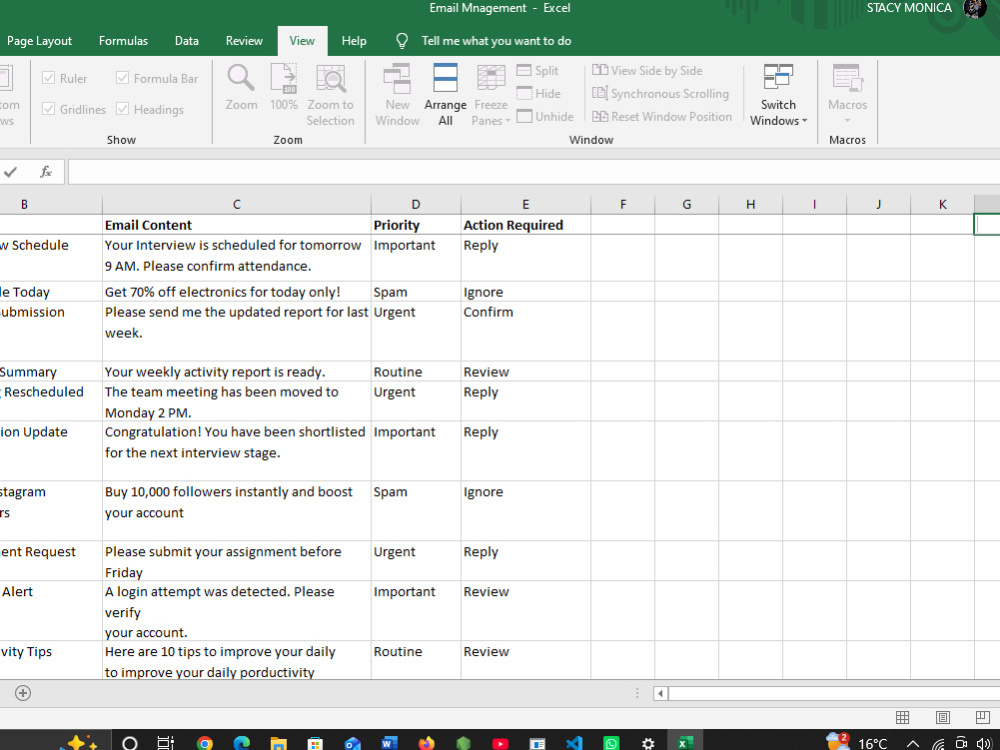The width and height of the screenshot is (1000, 750).
Task: Click View Side by Side
Action: click(647, 71)
